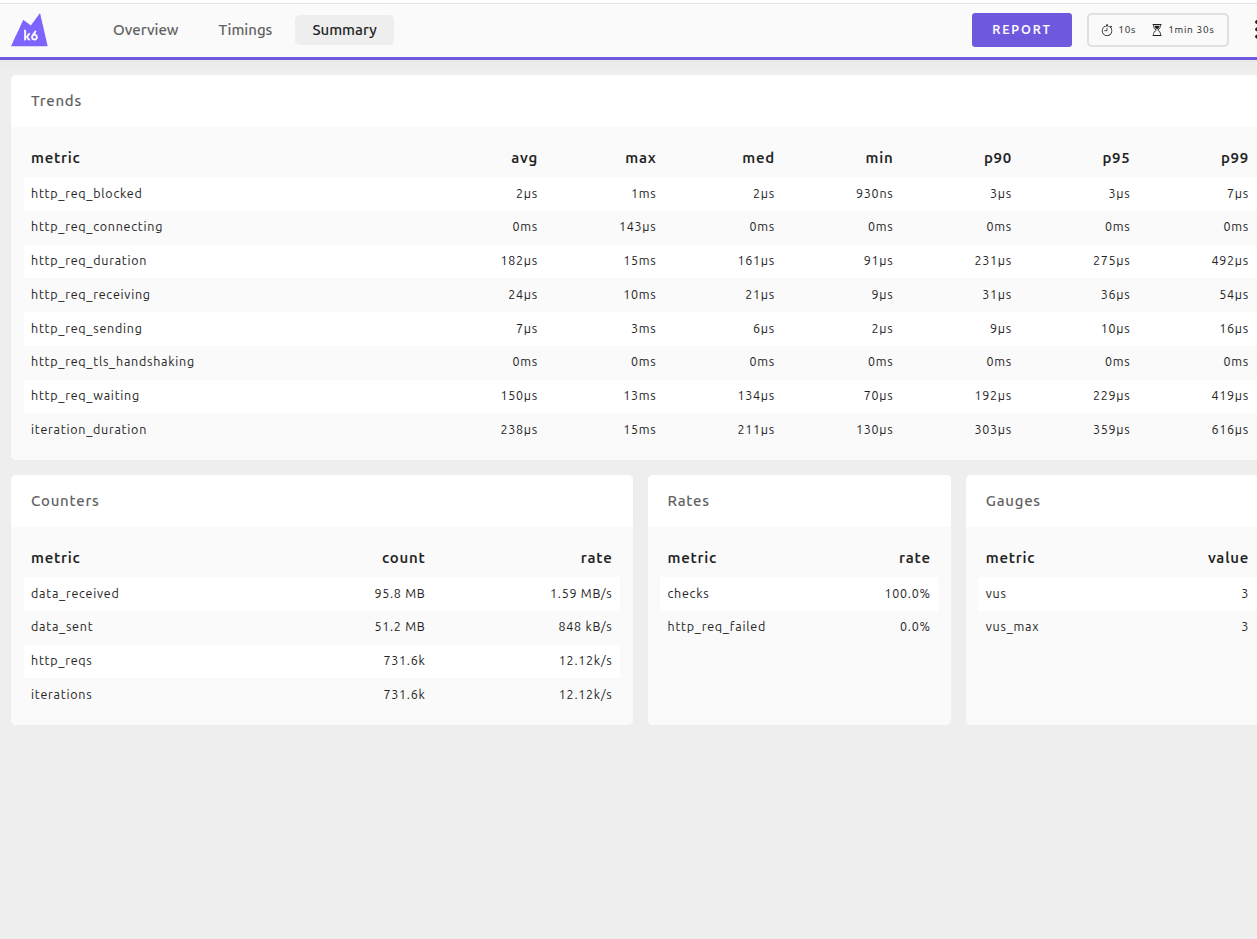
Task: Click the k6 logo icon
Action: pyautogui.click(x=30, y=30)
